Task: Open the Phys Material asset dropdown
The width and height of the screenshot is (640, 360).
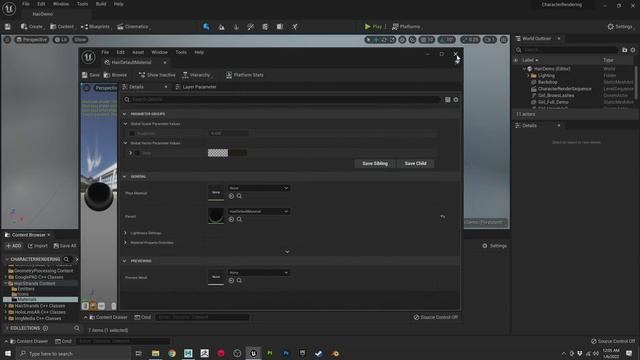Action: 259,188
